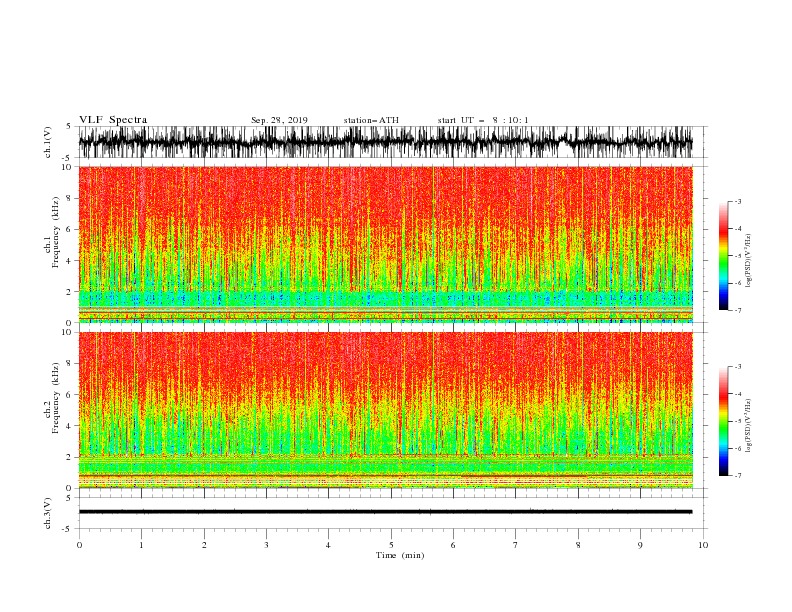Click the "2" kHz tick of ch.2 spectrogram

coord(69,457)
